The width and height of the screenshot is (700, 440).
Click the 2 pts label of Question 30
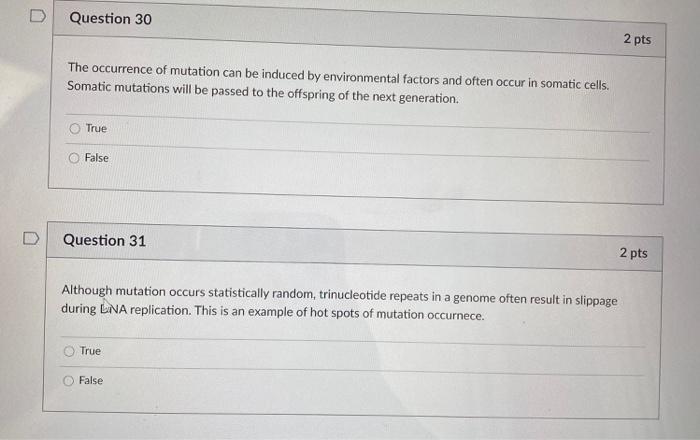click(637, 39)
